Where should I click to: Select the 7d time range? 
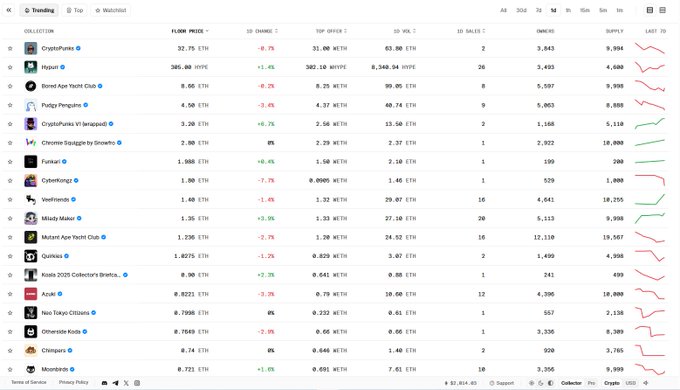(x=539, y=10)
